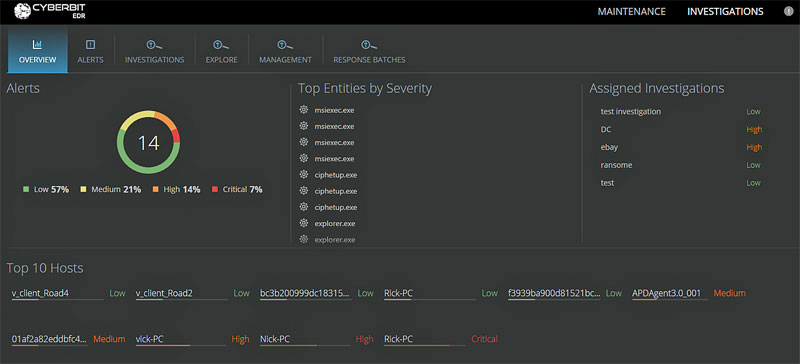Click the severity bar under APDAgent3.0_001

pyautogui.click(x=670, y=300)
